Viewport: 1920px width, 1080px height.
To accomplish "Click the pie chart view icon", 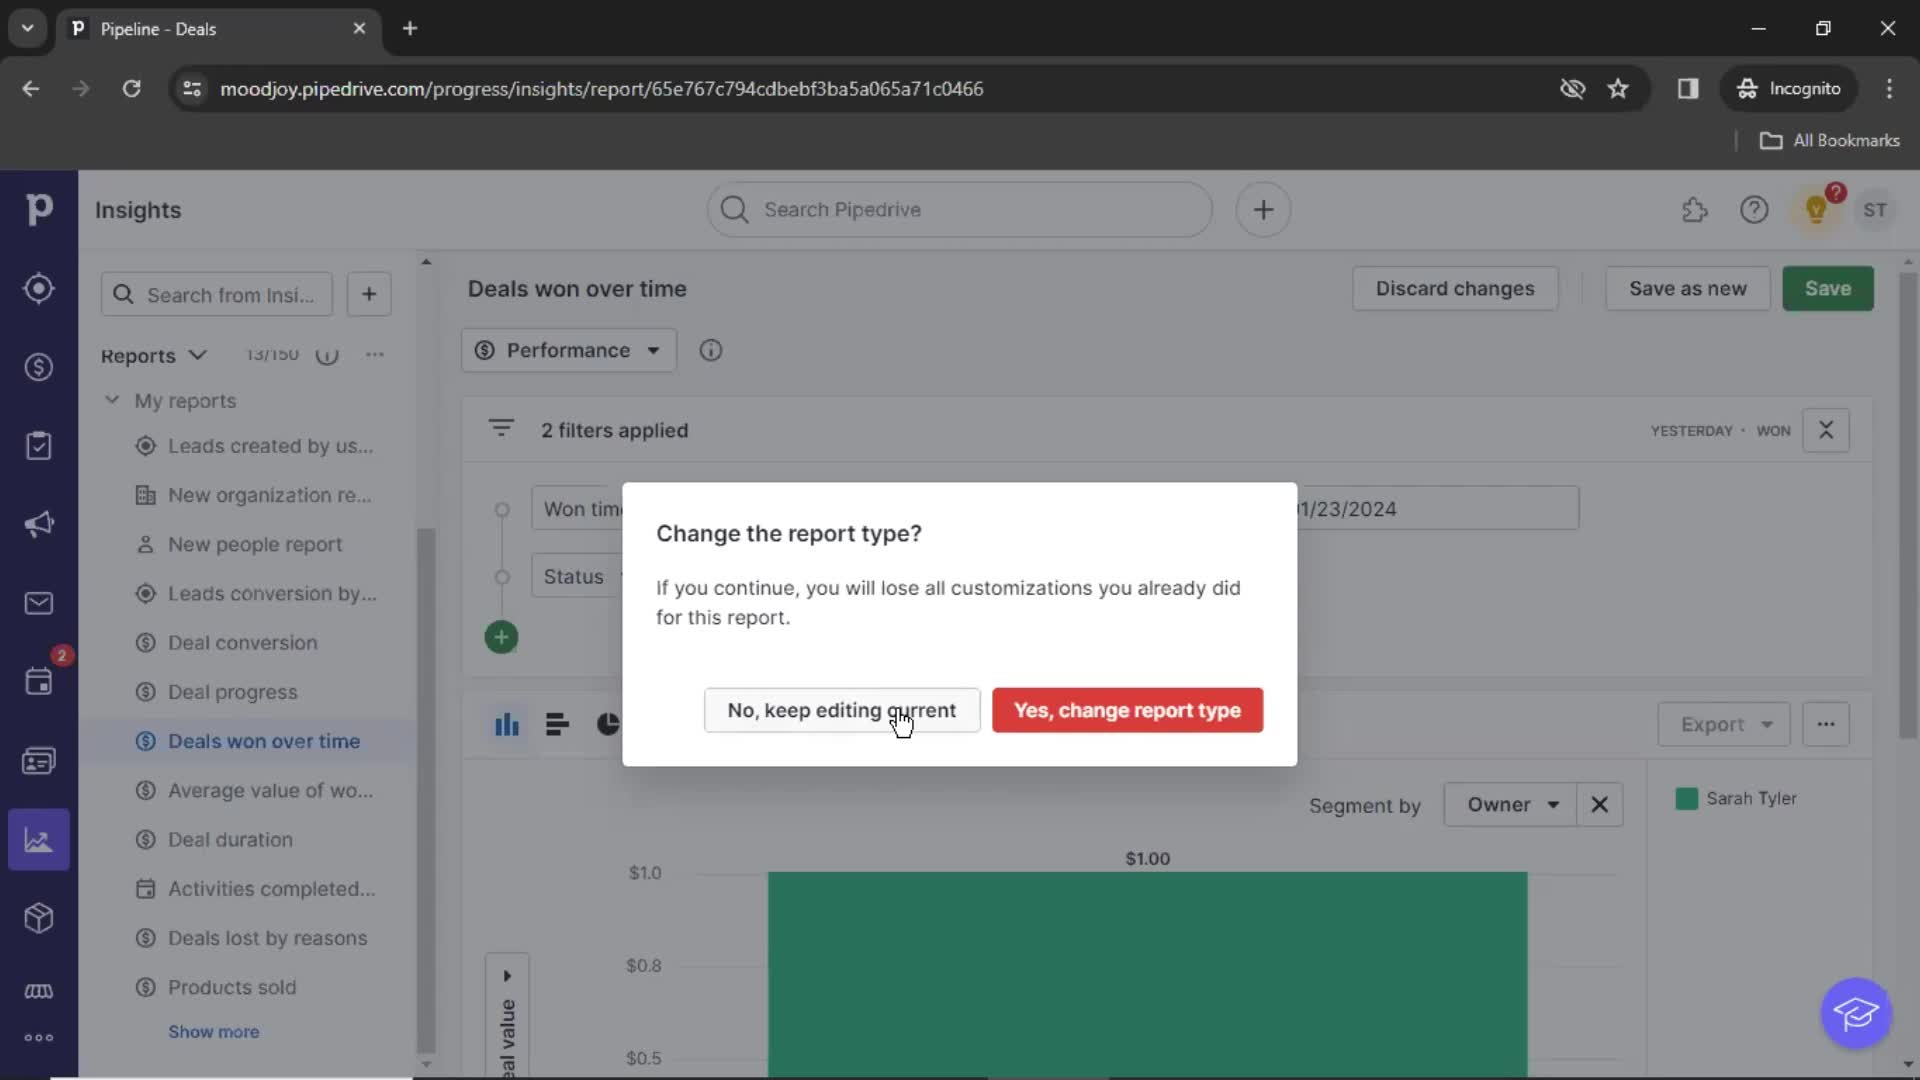I will pos(608,723).
